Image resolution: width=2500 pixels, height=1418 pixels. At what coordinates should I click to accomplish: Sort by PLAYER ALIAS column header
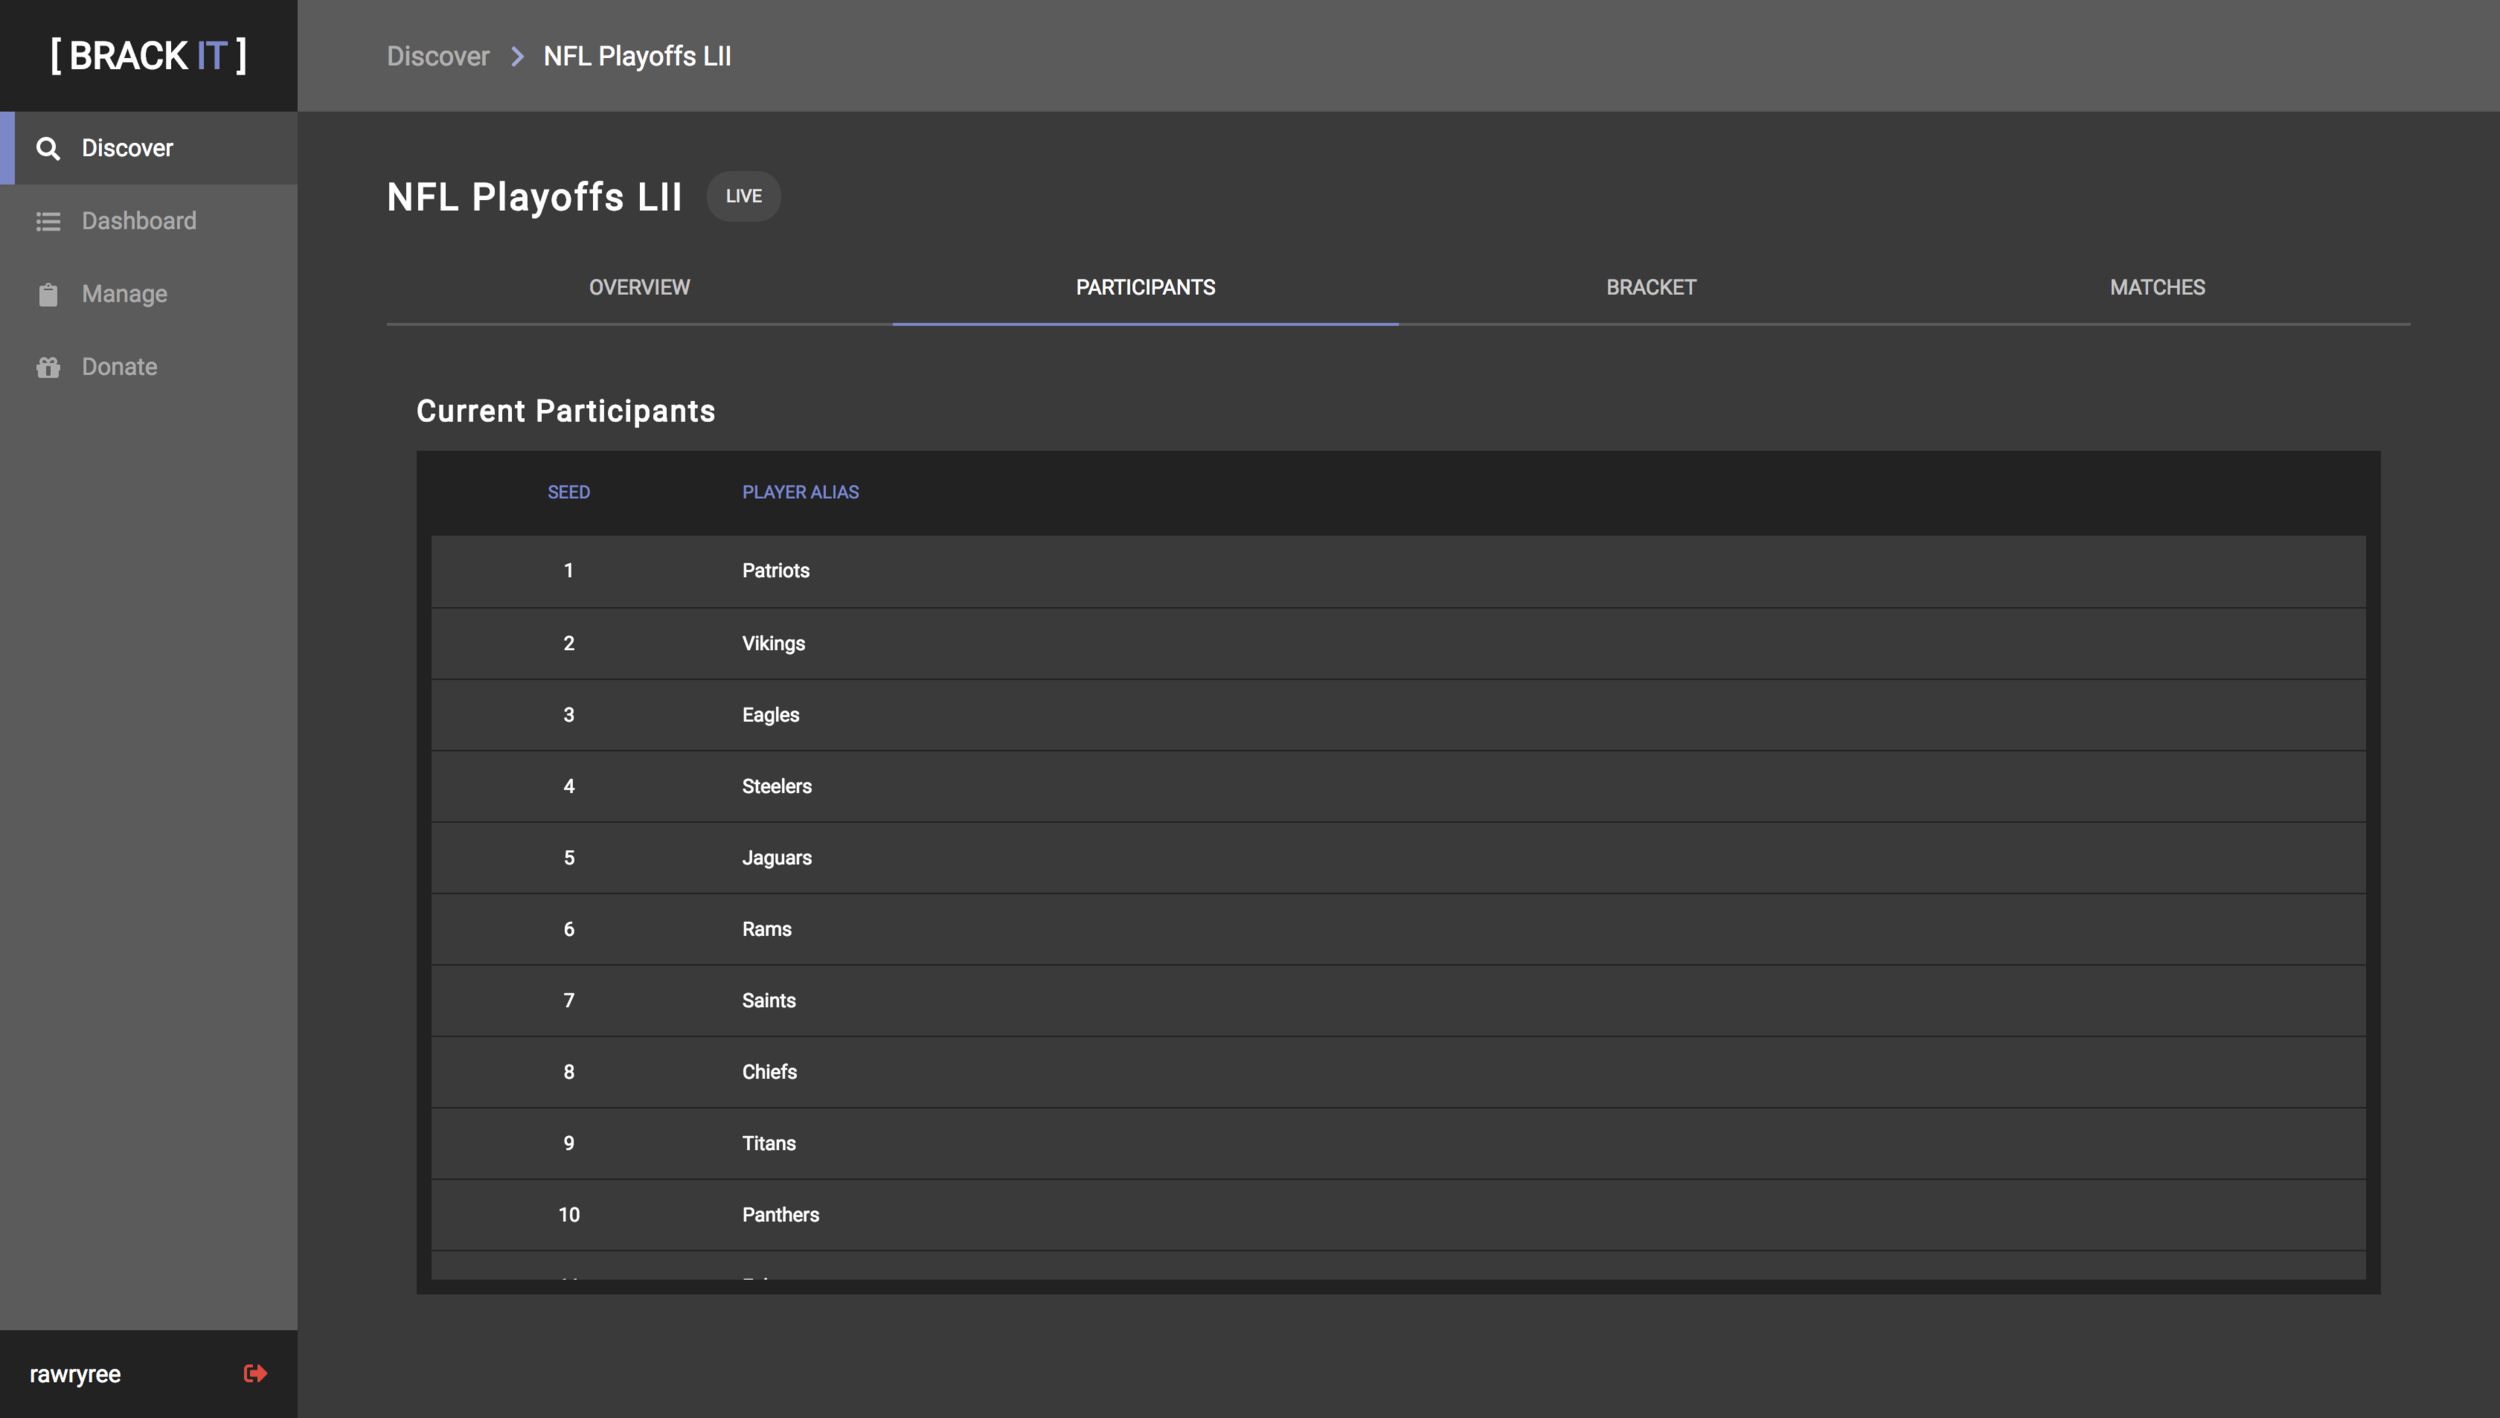pyautogui.click(x=800, y=492)
